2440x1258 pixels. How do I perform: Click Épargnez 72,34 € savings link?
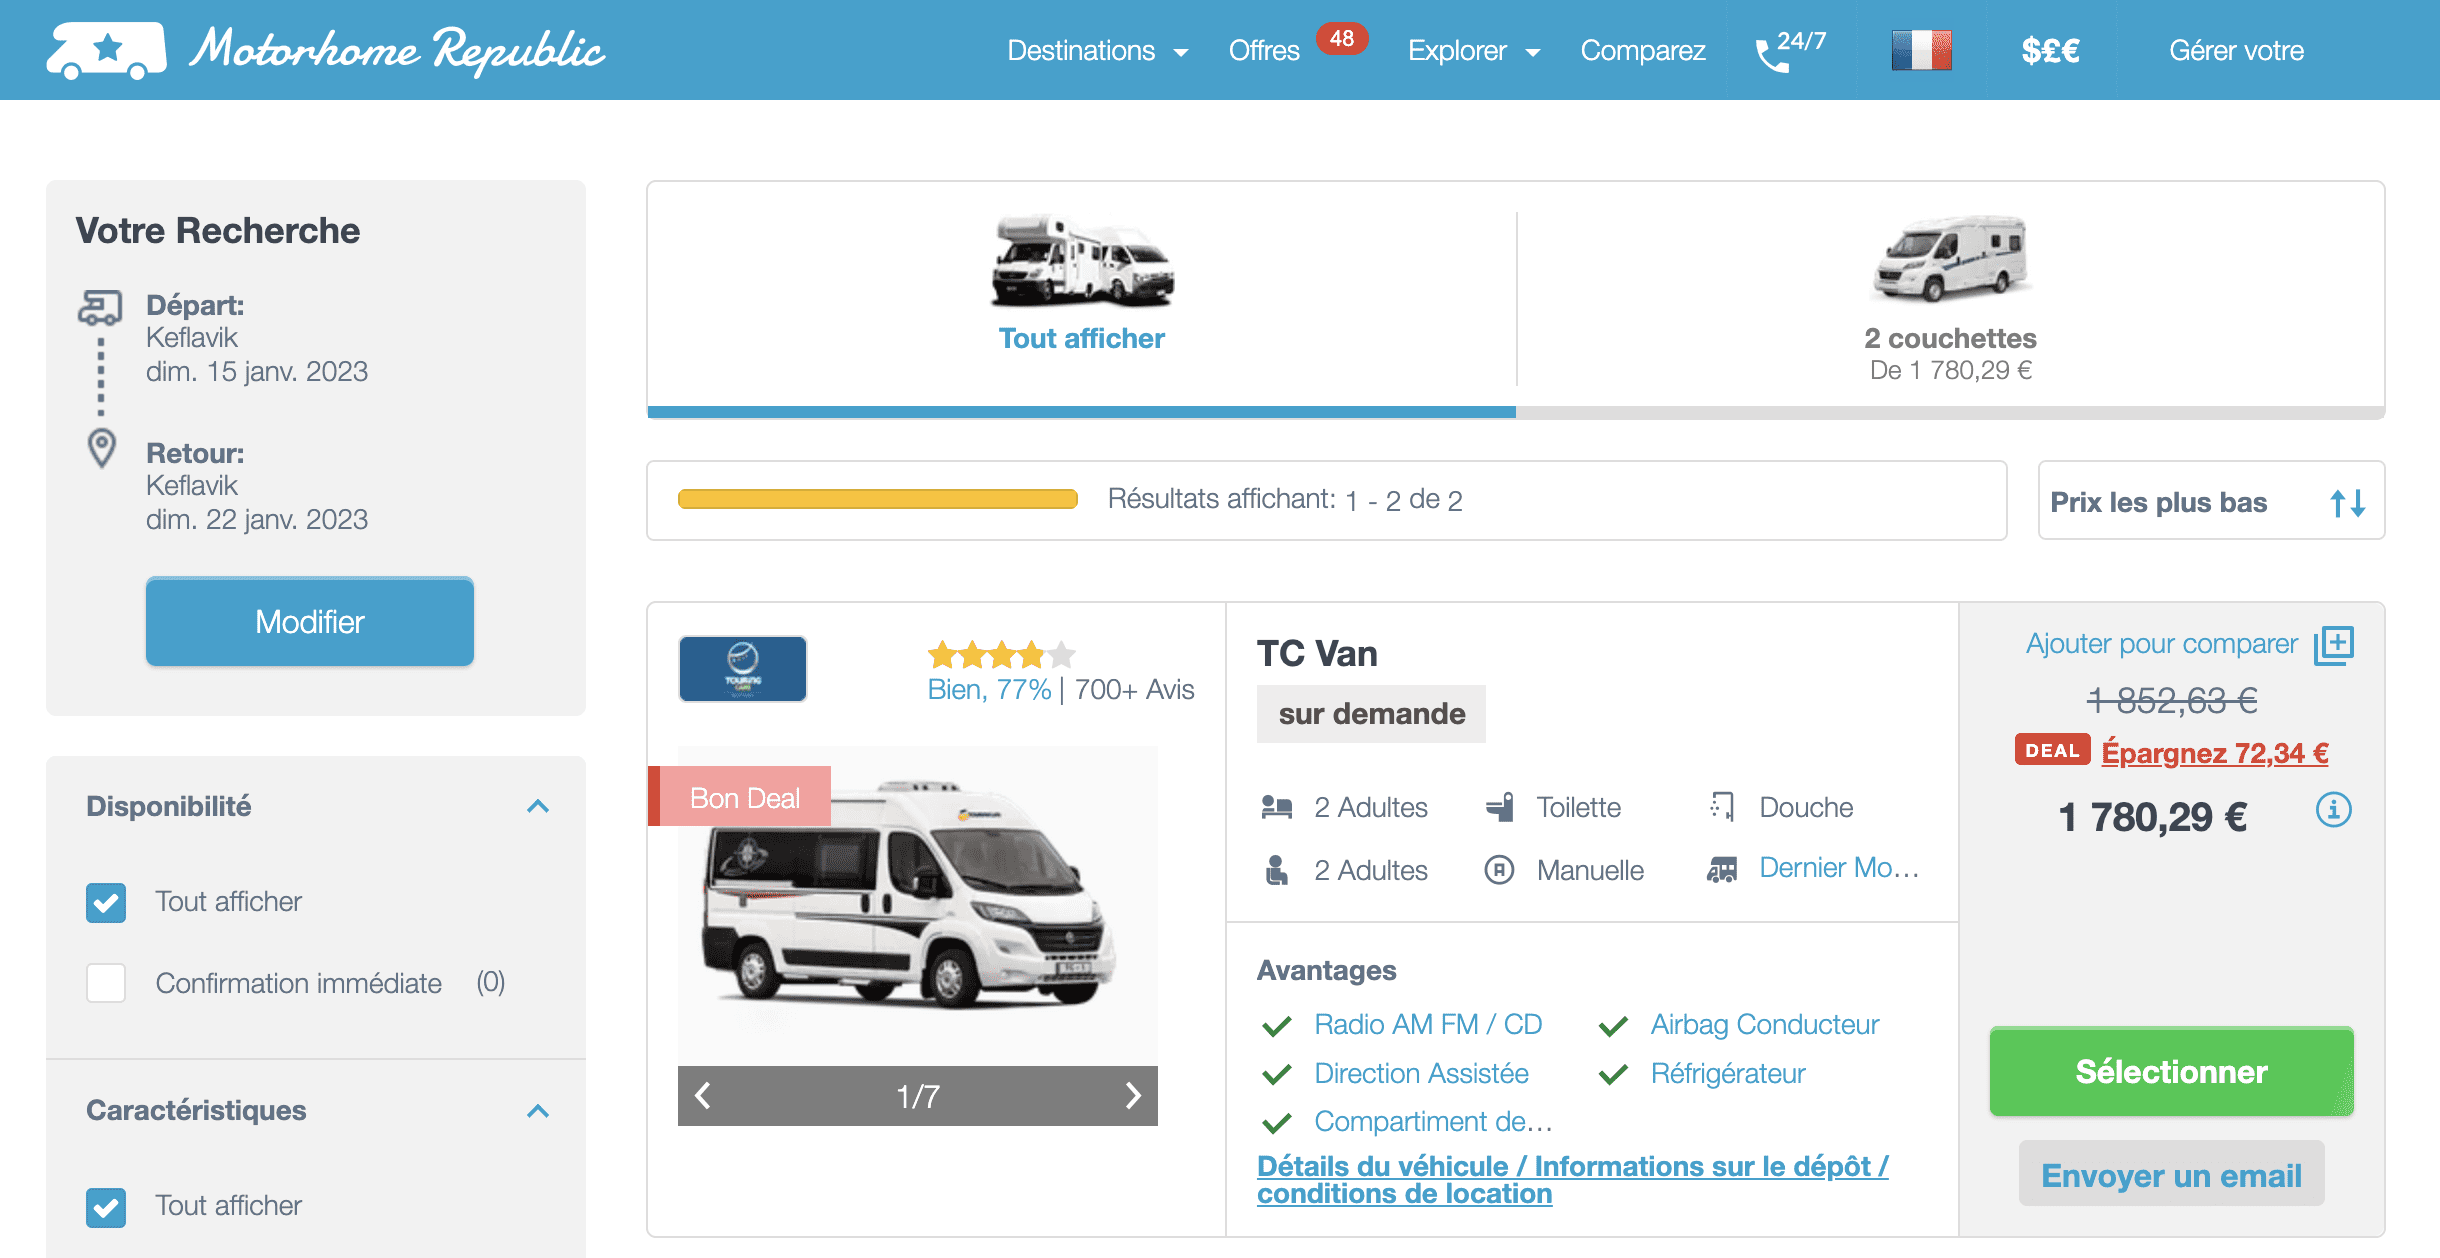click(x=2214, y=752)
